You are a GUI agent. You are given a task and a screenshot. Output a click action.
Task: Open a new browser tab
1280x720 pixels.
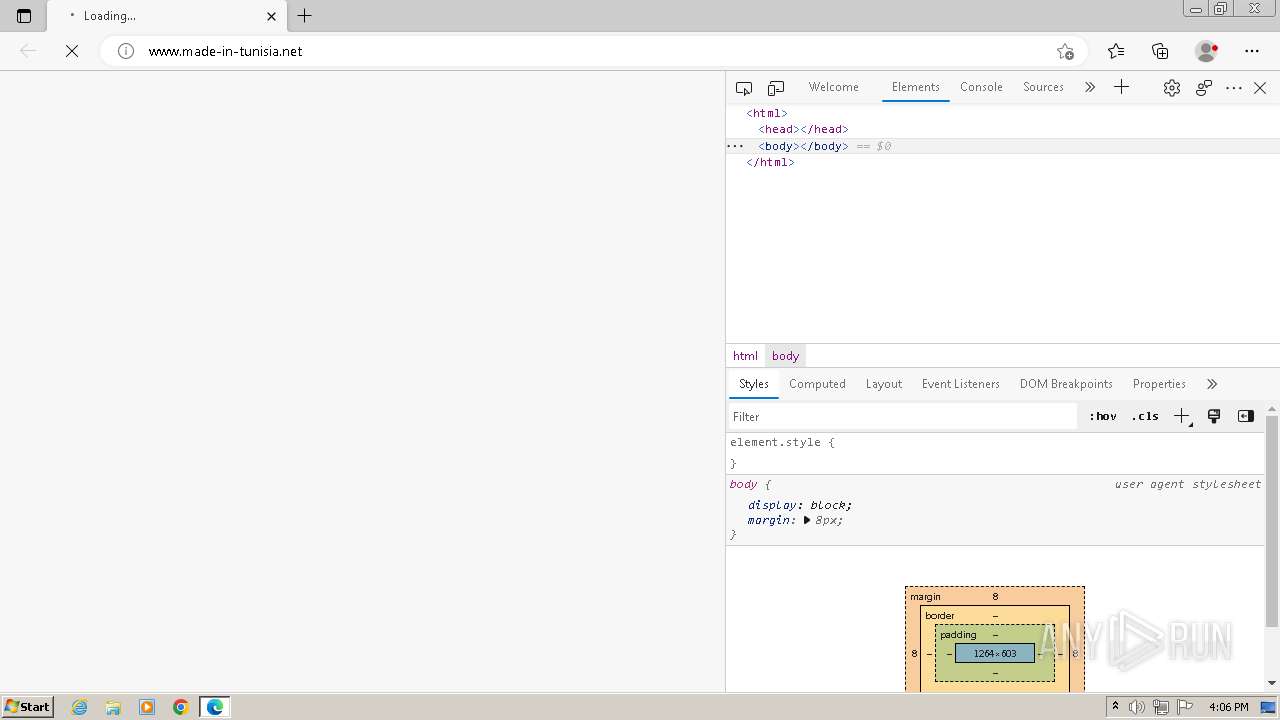tap(305, 16)
